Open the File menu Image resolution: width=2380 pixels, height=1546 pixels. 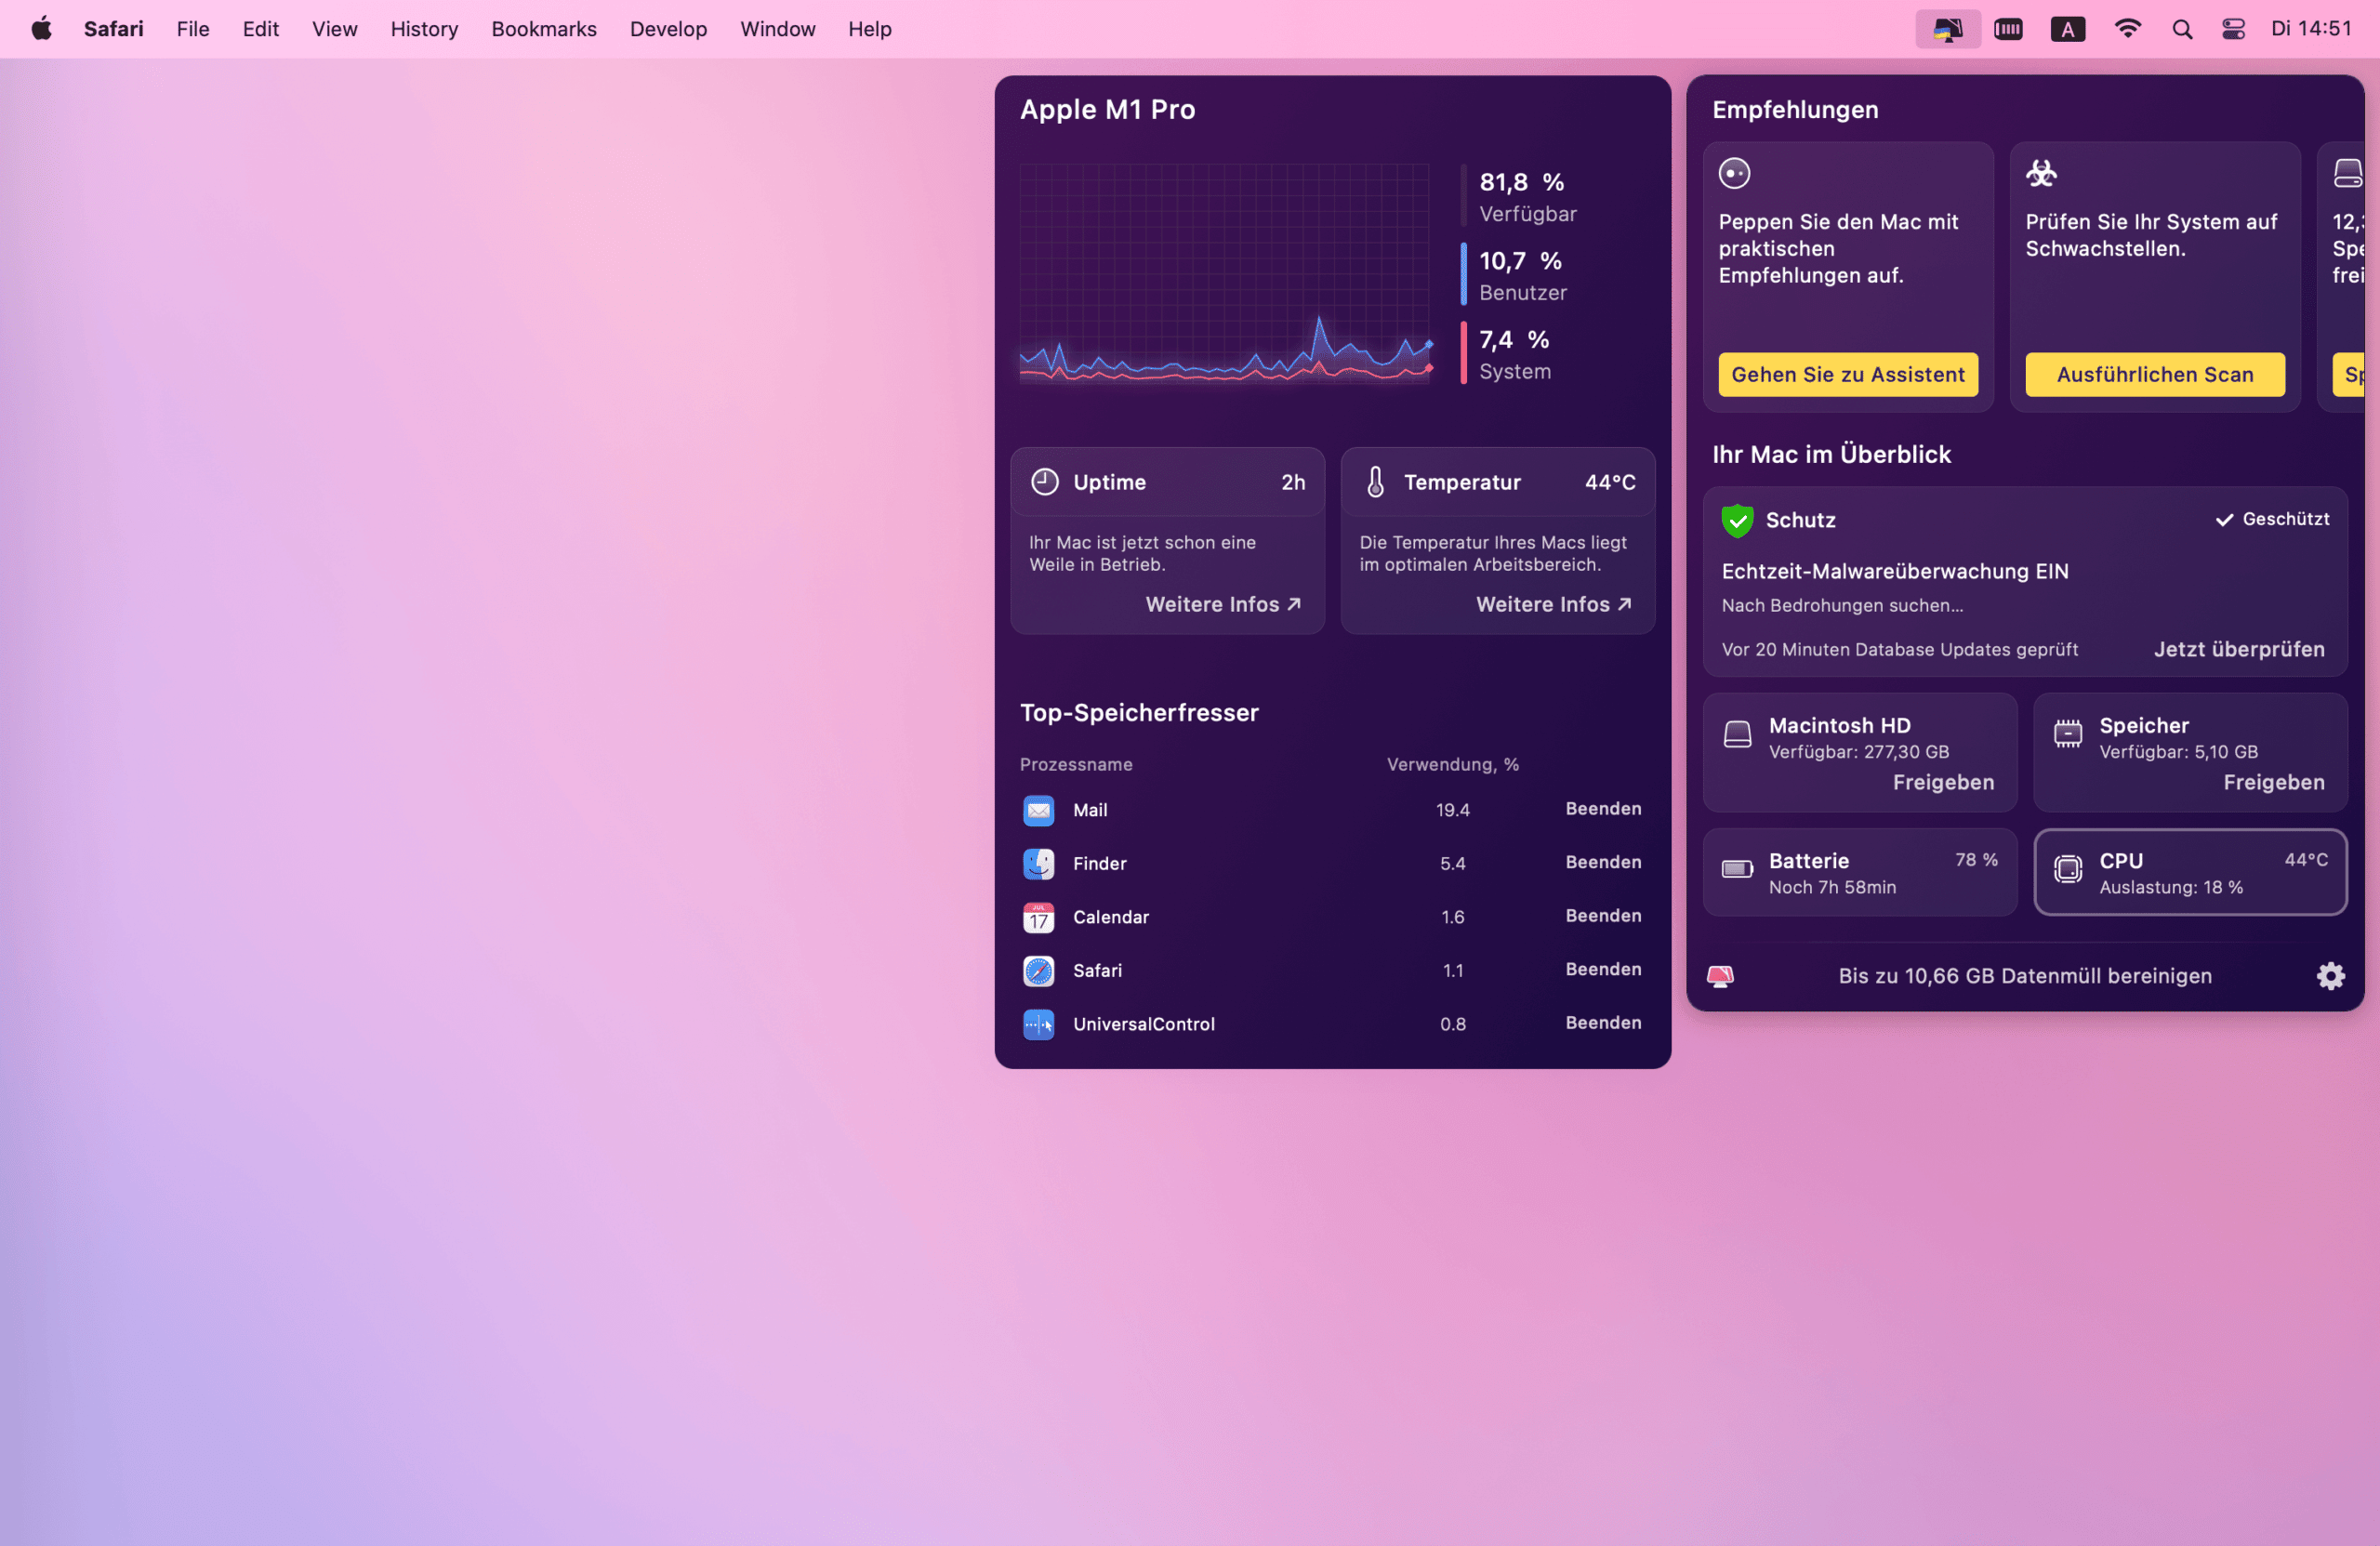tap(193, 29)
